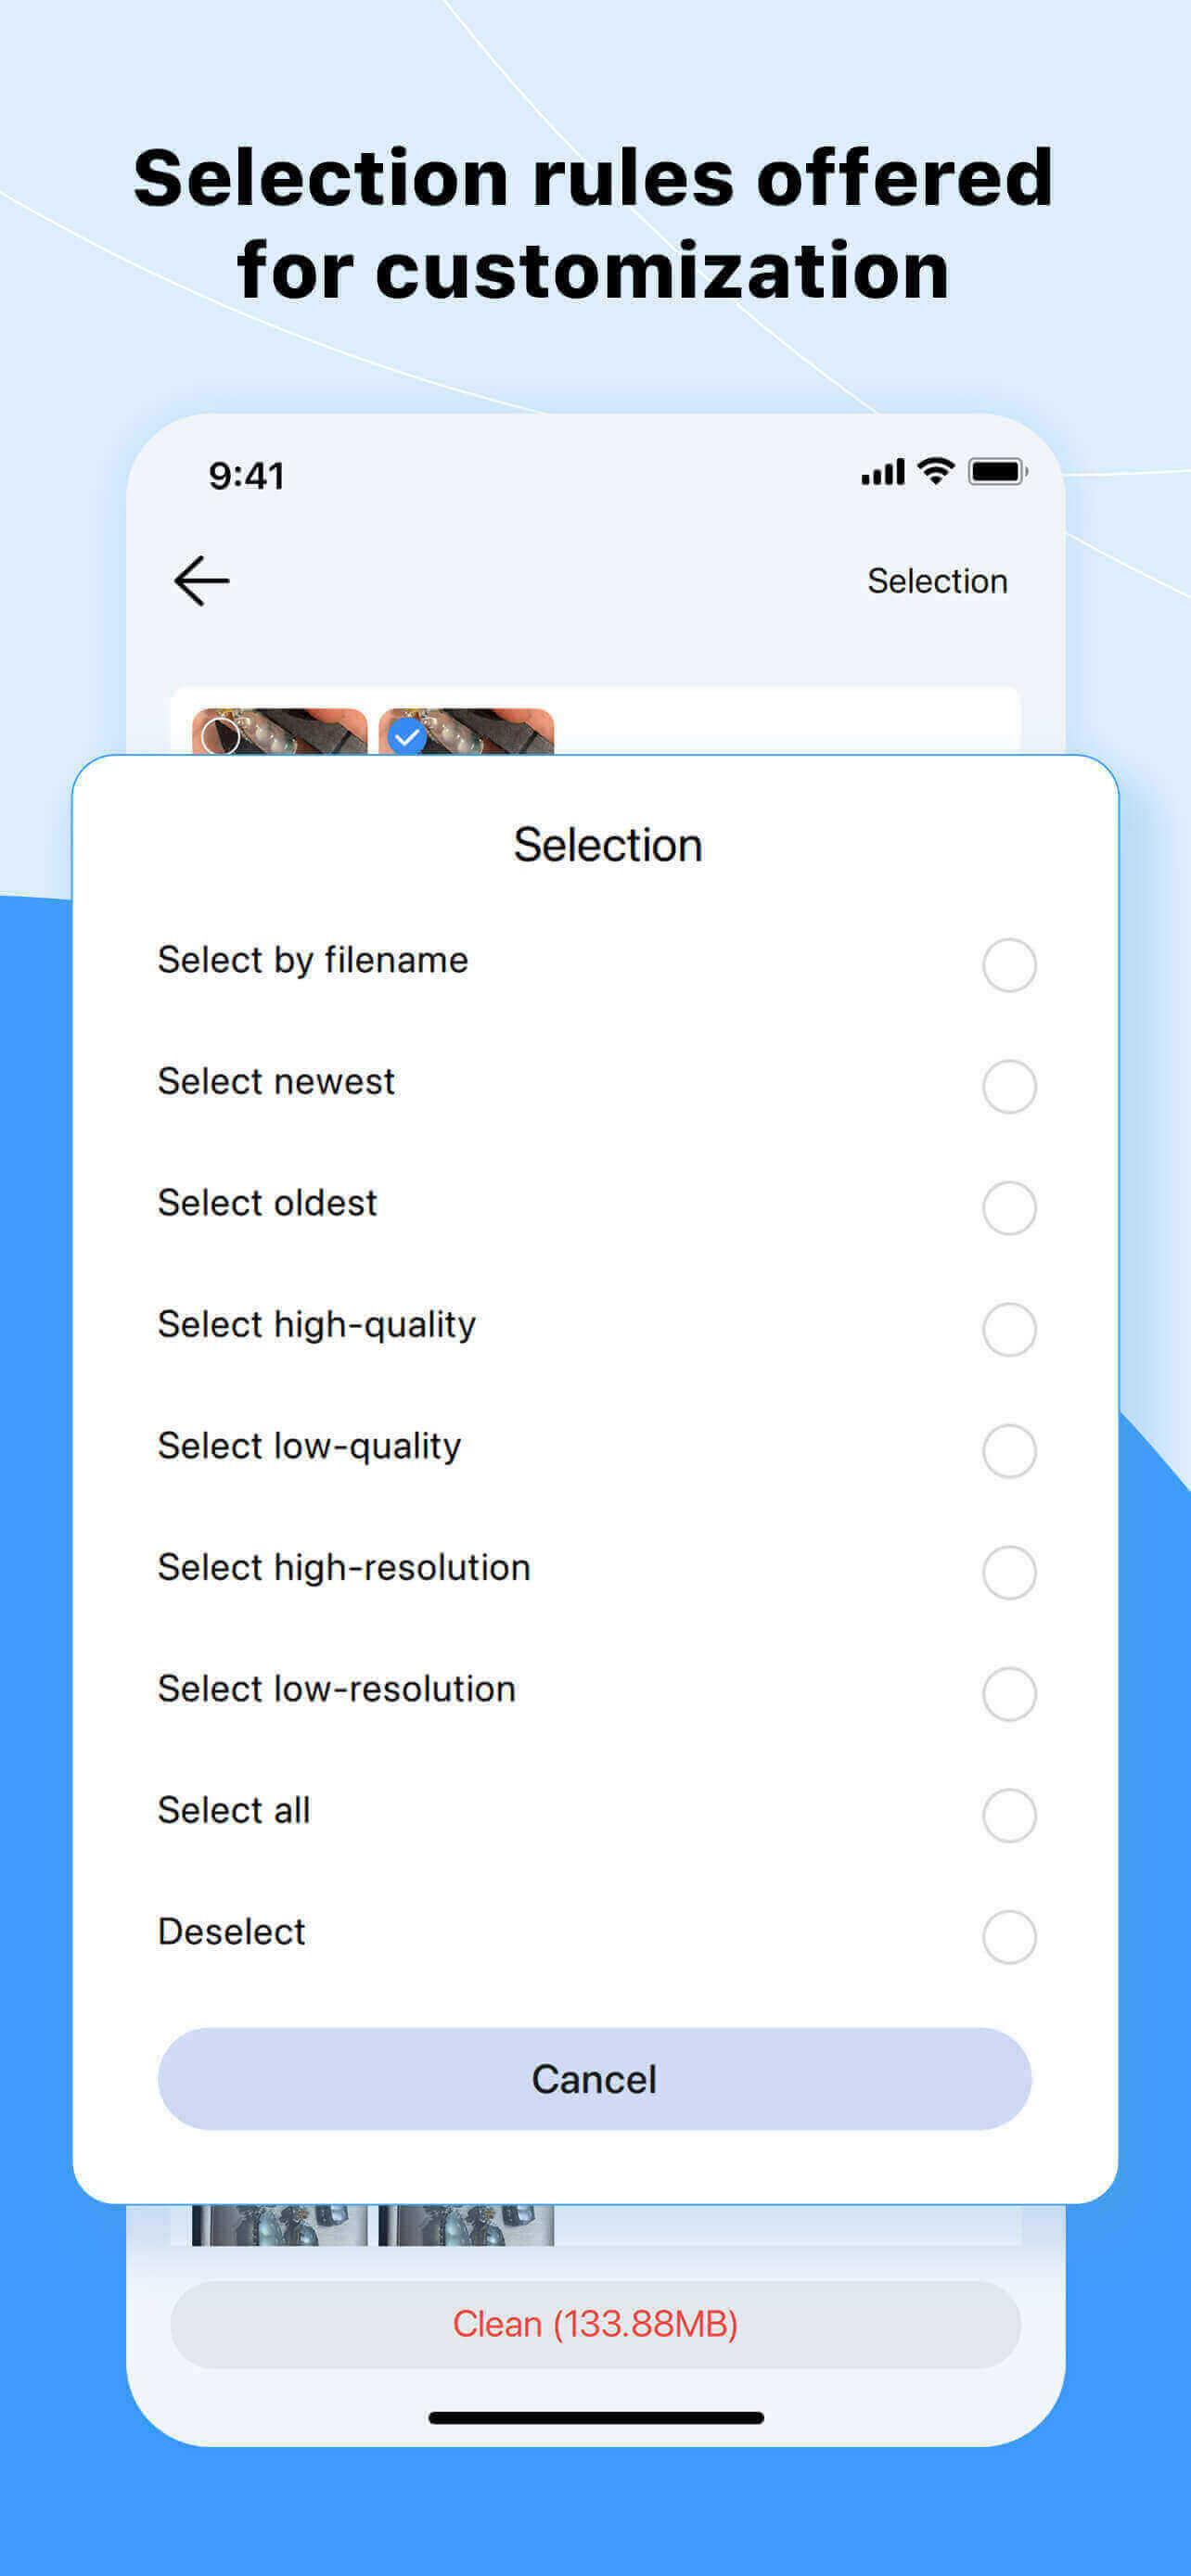1191x2576 pixels.
Task: Choose the Select by filename radio
Action: click(1008, 965)
